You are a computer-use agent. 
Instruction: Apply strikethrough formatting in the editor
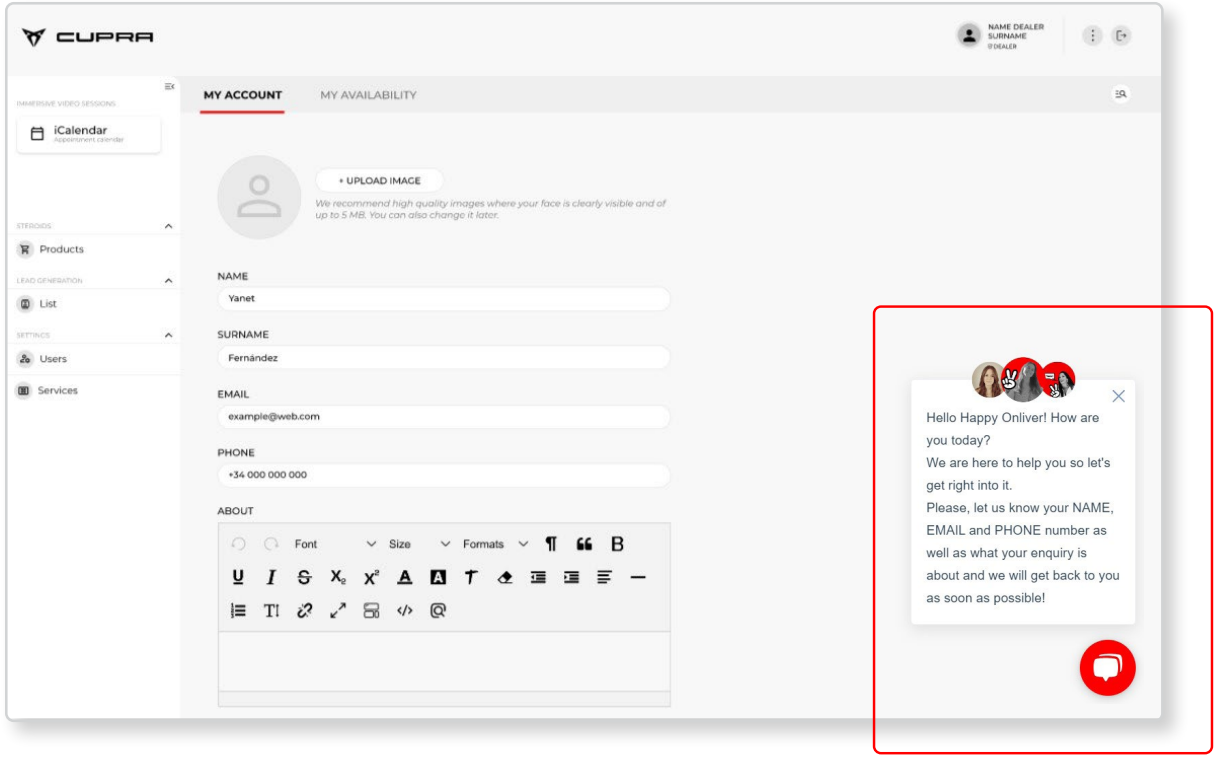[304, 577]
